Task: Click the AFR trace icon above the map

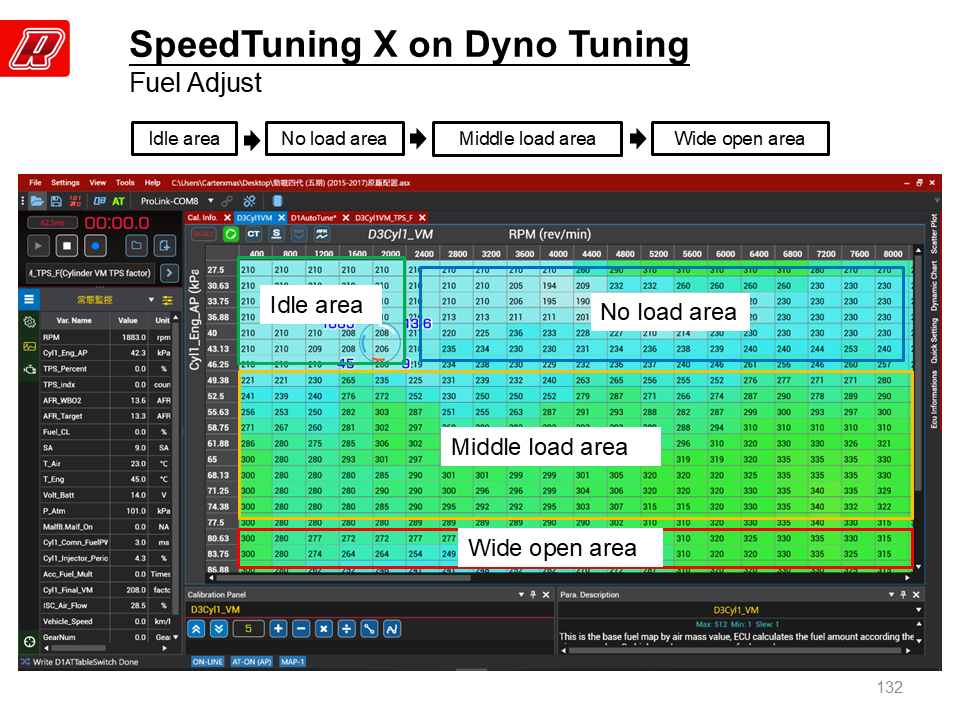Action: [321, 234]
